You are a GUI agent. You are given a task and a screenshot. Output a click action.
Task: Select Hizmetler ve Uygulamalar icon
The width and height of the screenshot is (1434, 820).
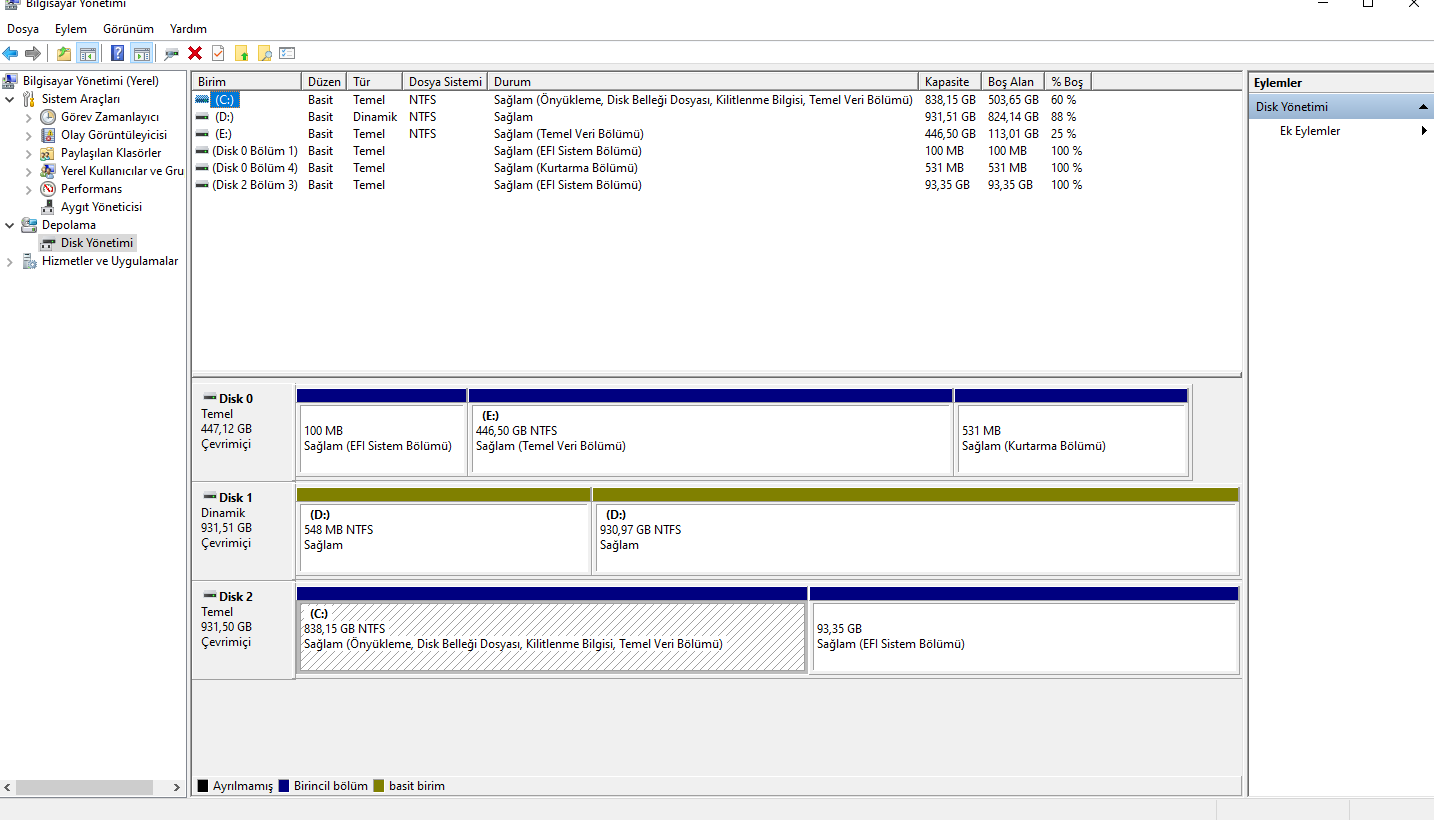point(29,261)
